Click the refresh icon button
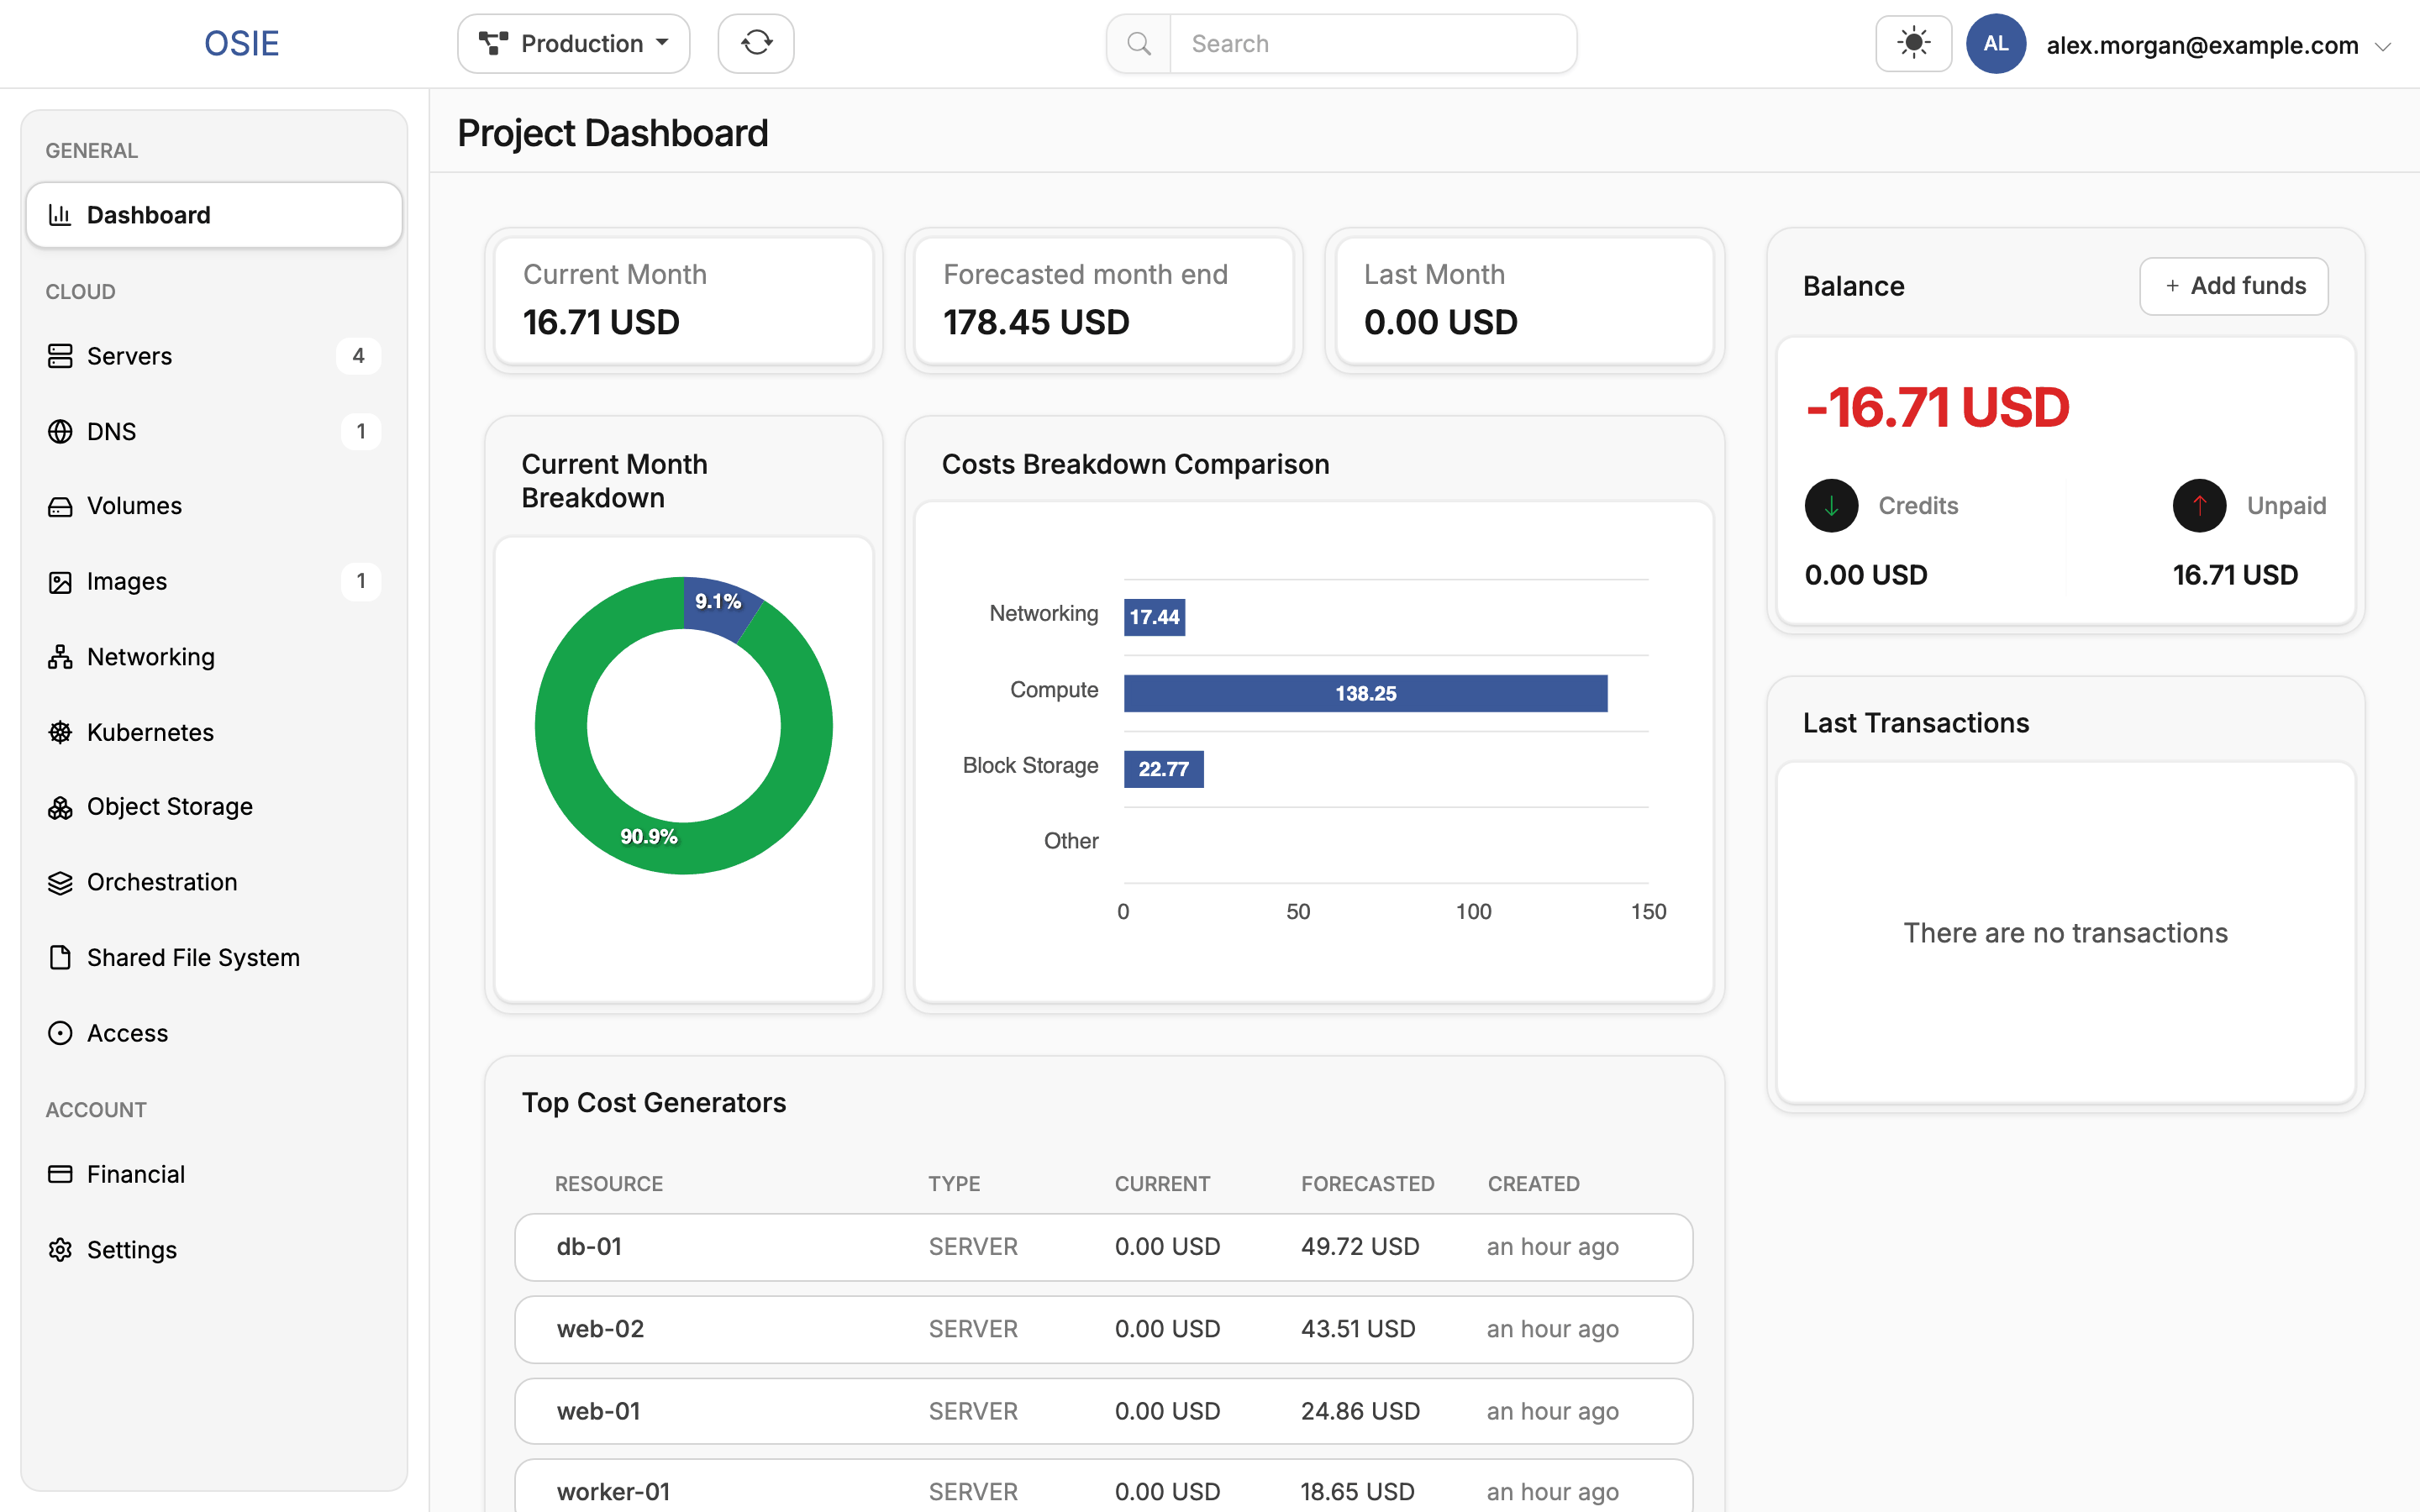Screen dimensions: 2420x1512 click(756, 43)
